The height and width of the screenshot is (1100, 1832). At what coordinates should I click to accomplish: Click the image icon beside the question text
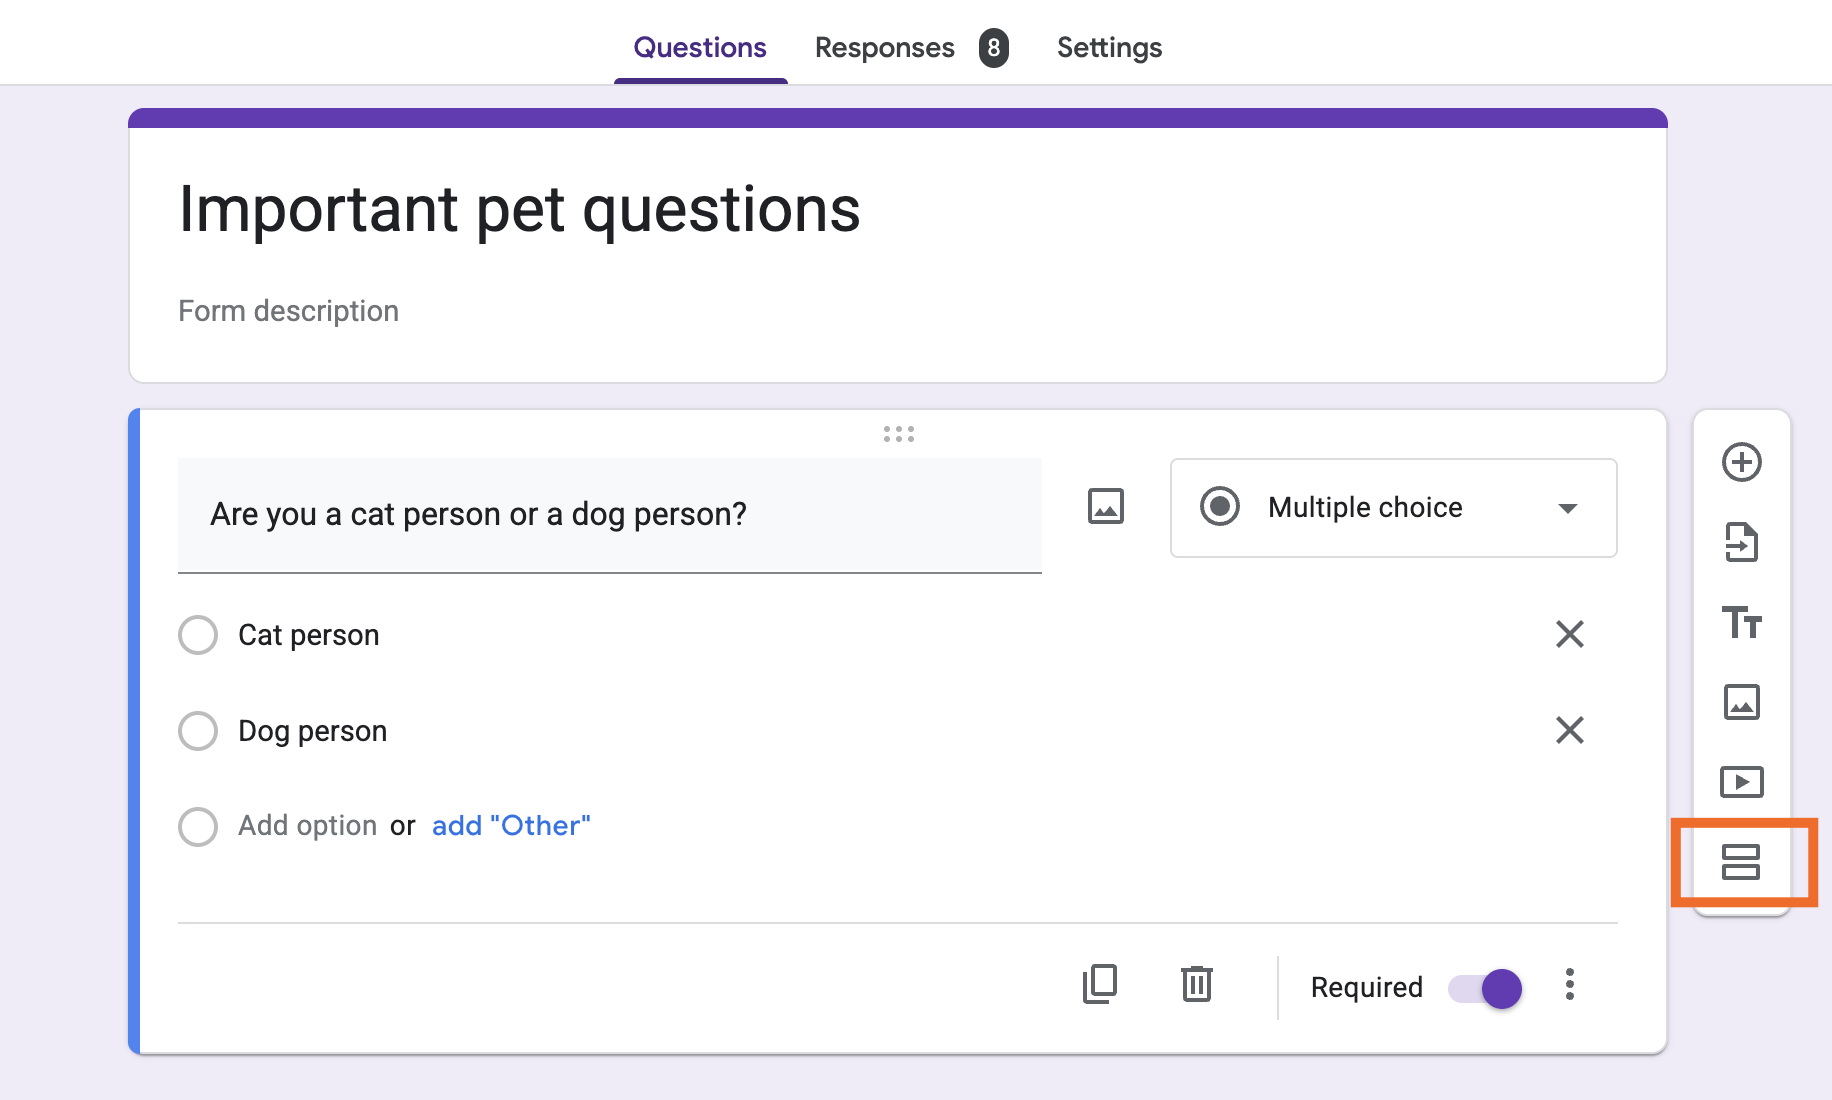pos(1105,506)
